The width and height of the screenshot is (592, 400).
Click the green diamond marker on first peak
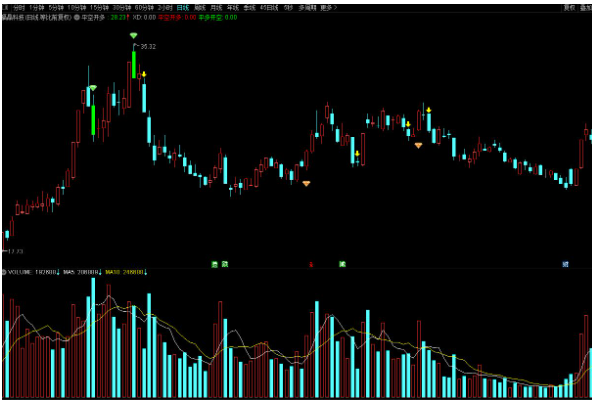click(x=93, y=88)
